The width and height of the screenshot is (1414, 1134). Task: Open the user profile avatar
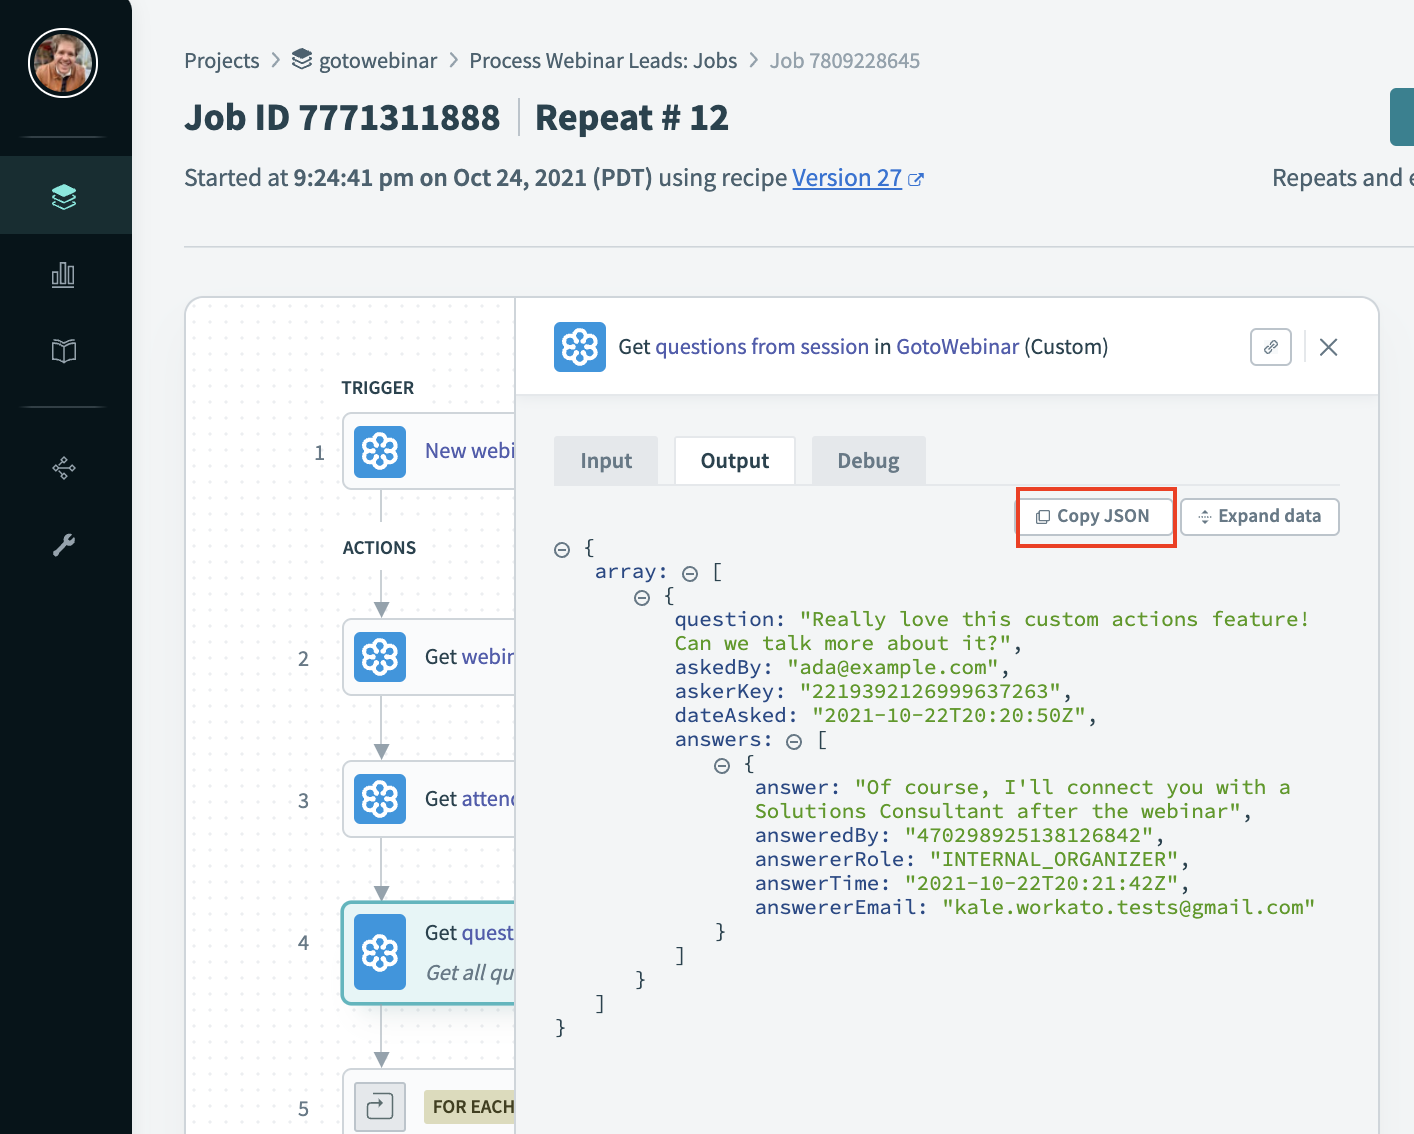coord(63,63)
